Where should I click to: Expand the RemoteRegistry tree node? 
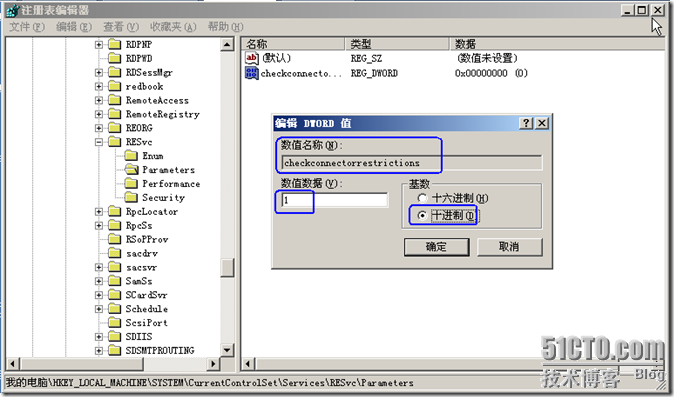(x=99, y=114)
